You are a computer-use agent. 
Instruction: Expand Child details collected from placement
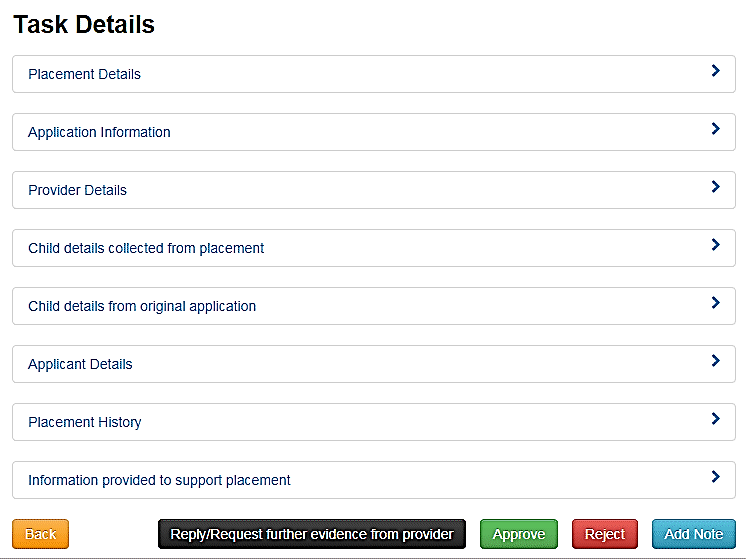[146, 248]
